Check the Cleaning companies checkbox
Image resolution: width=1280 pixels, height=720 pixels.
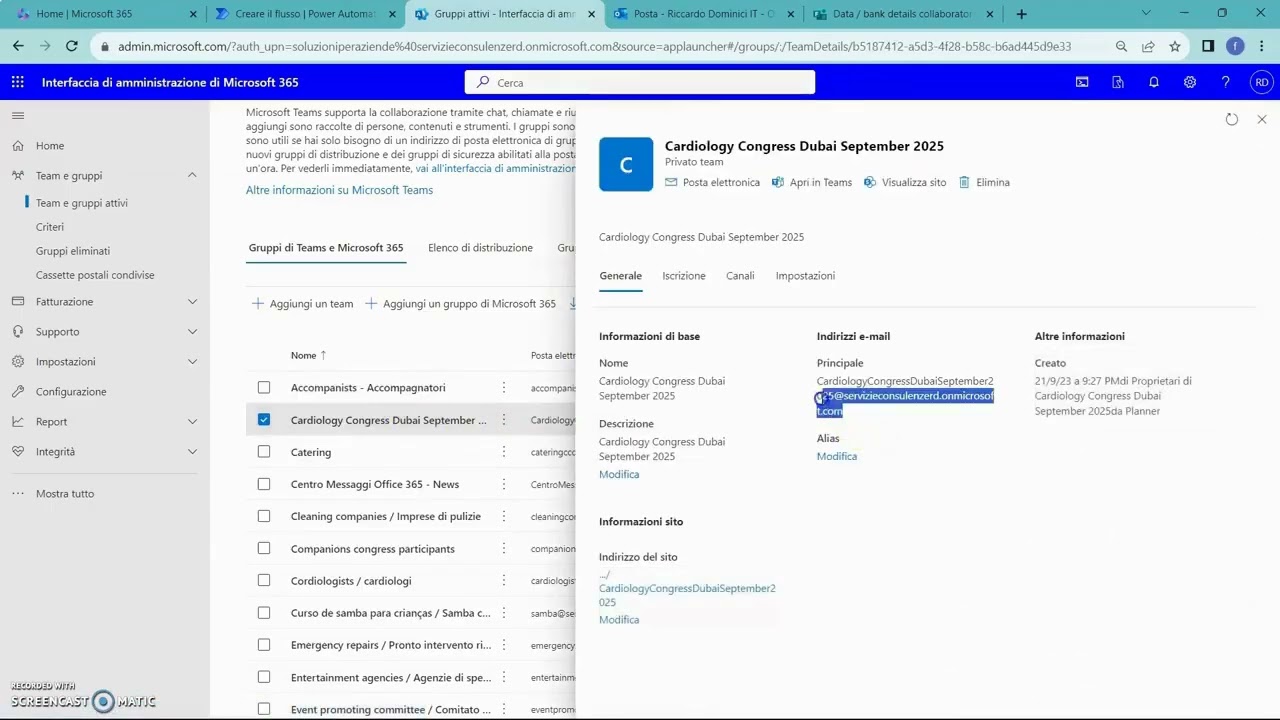point(264,516)
